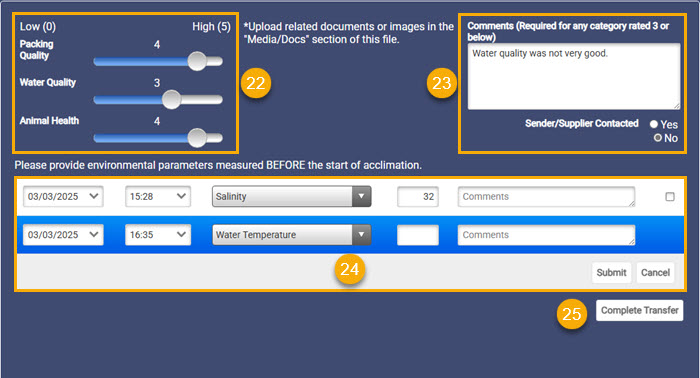700x378 pixels.
Task: Select Yes for Sender/Supplier Contacted
Action: click(654, 125)
